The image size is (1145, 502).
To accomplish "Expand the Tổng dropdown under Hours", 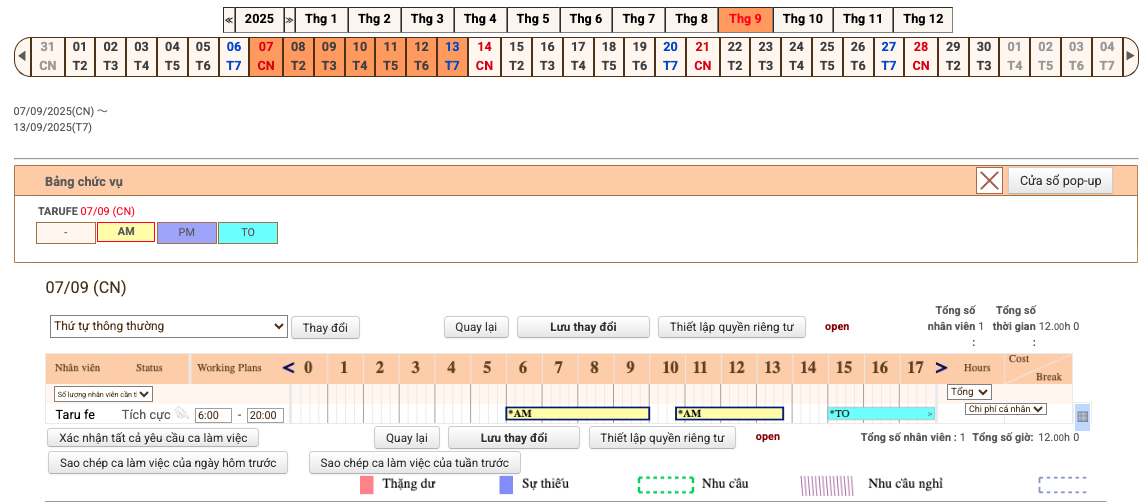I will 969,392.
